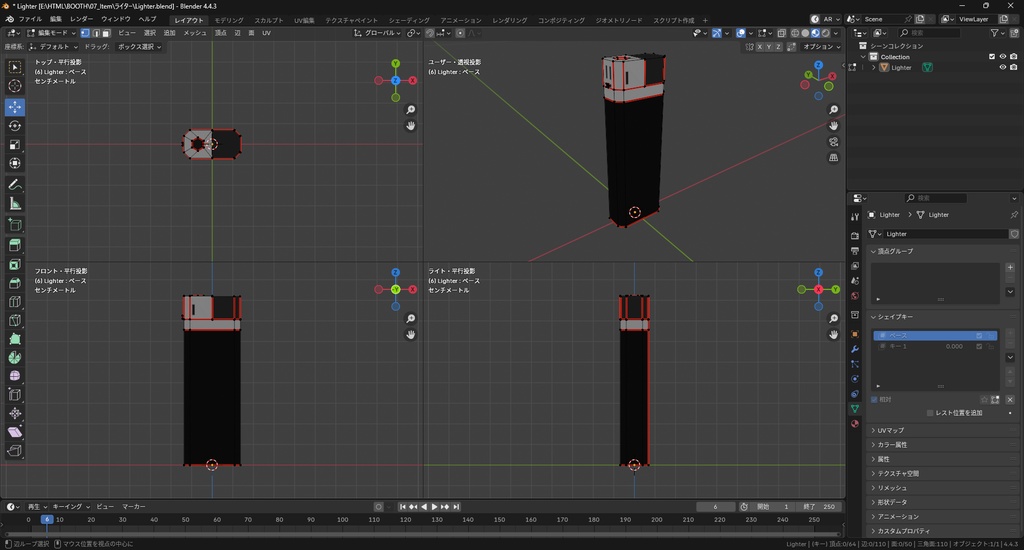Open the メッシュ menu in the viewport header
This screenshot has width=1024, height=550.
pyautogui.click(x=195, y=33)
